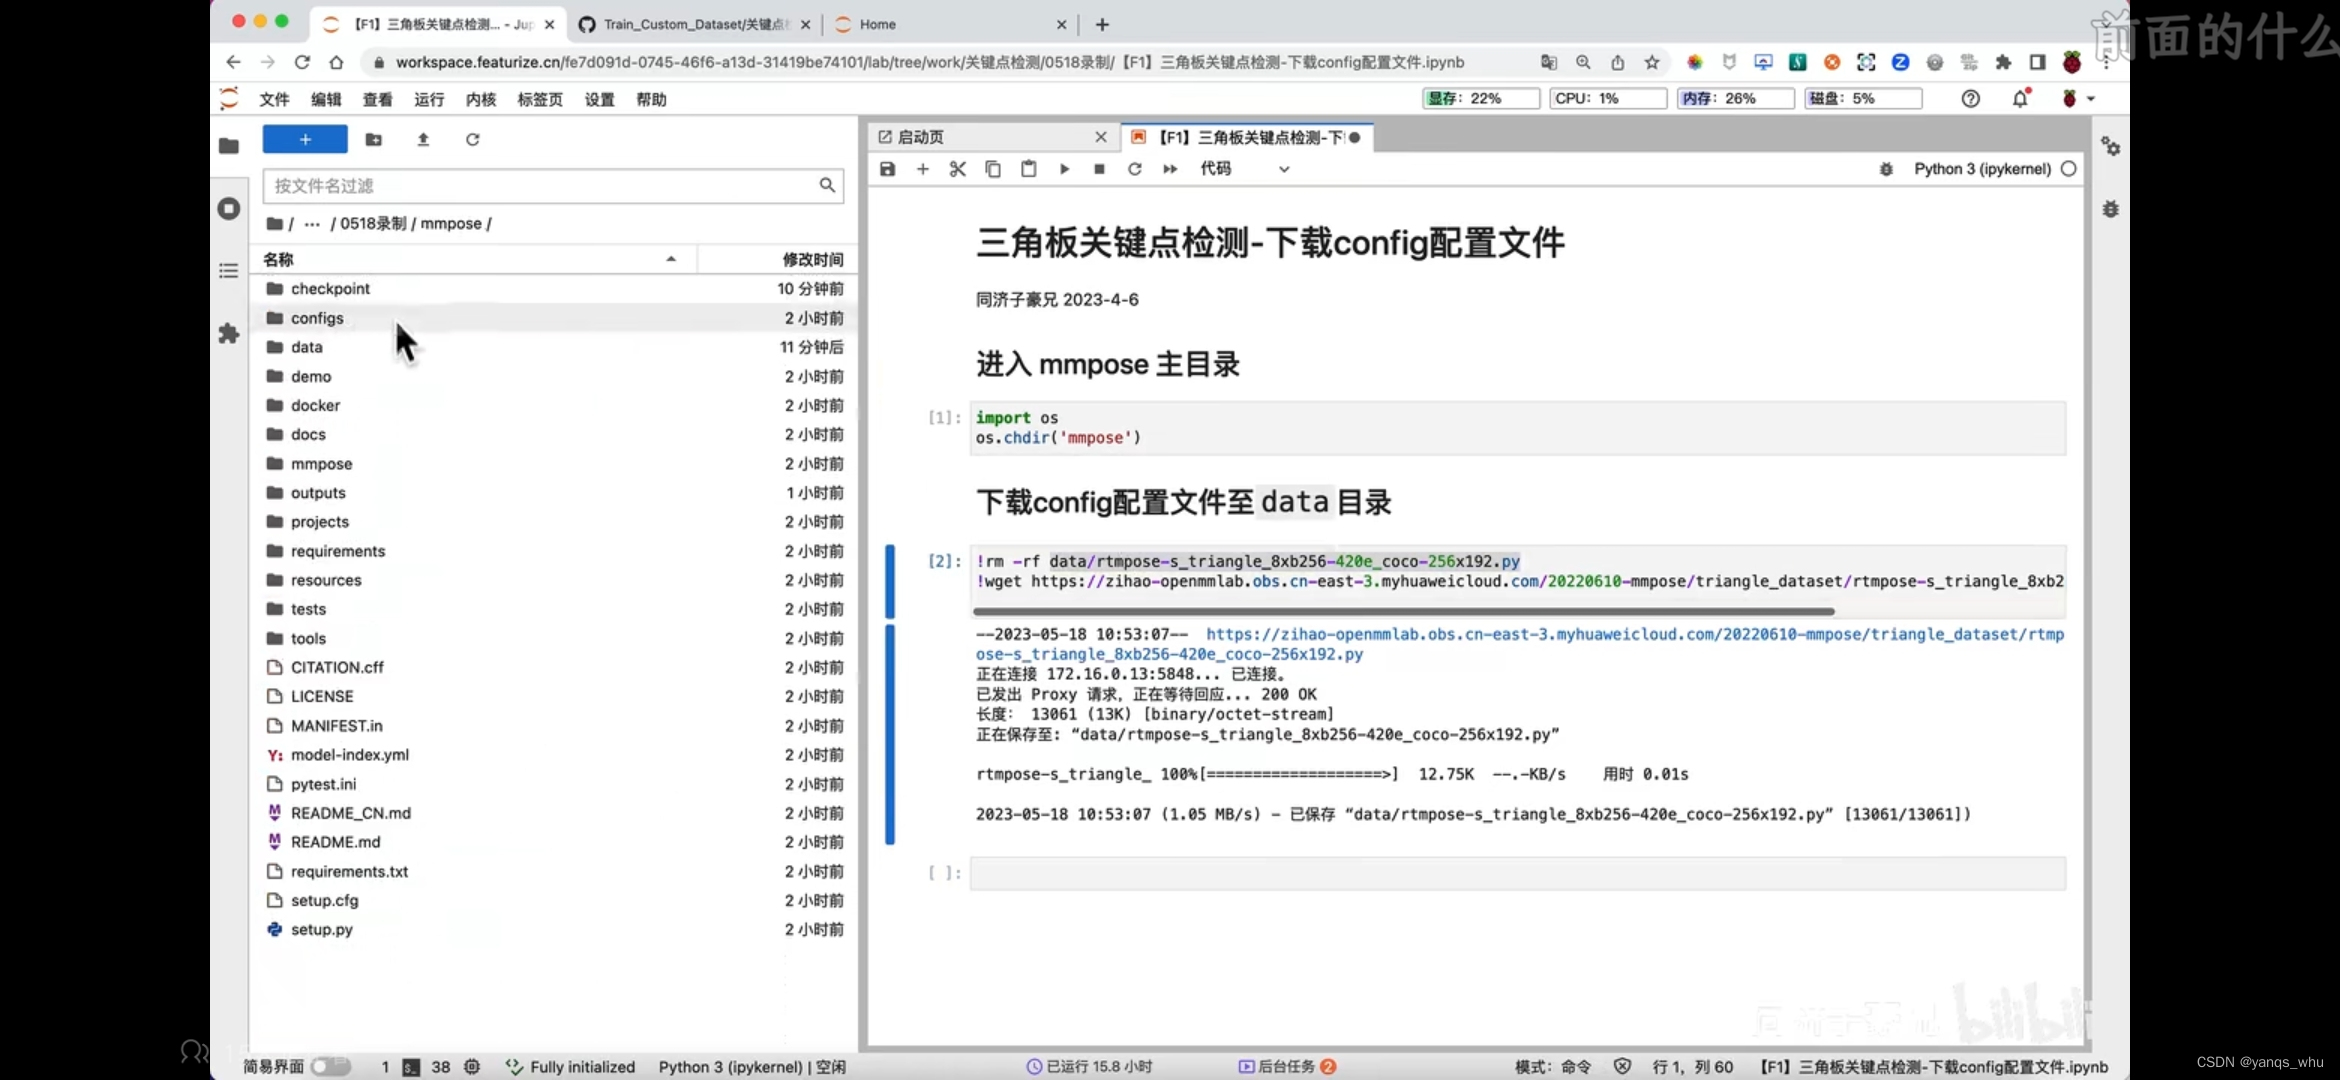Click the 显存 22% usage indicator
Viewport: 2340px width, 1080px height.
point(1481,98)
